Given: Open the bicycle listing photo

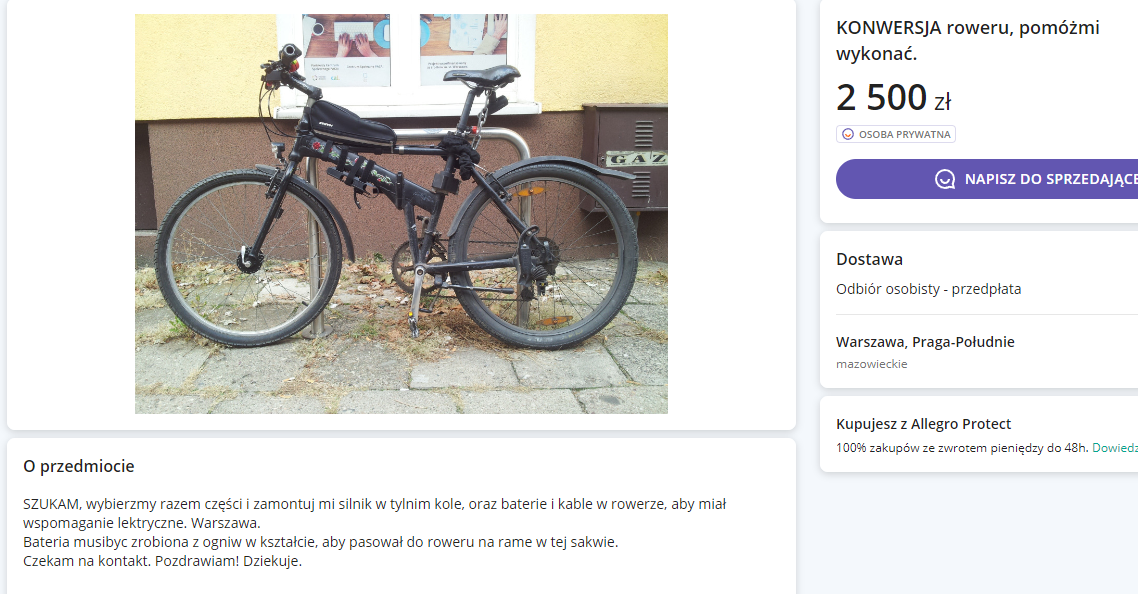Looking at the screenshot, I should click(x=401, y=213).
